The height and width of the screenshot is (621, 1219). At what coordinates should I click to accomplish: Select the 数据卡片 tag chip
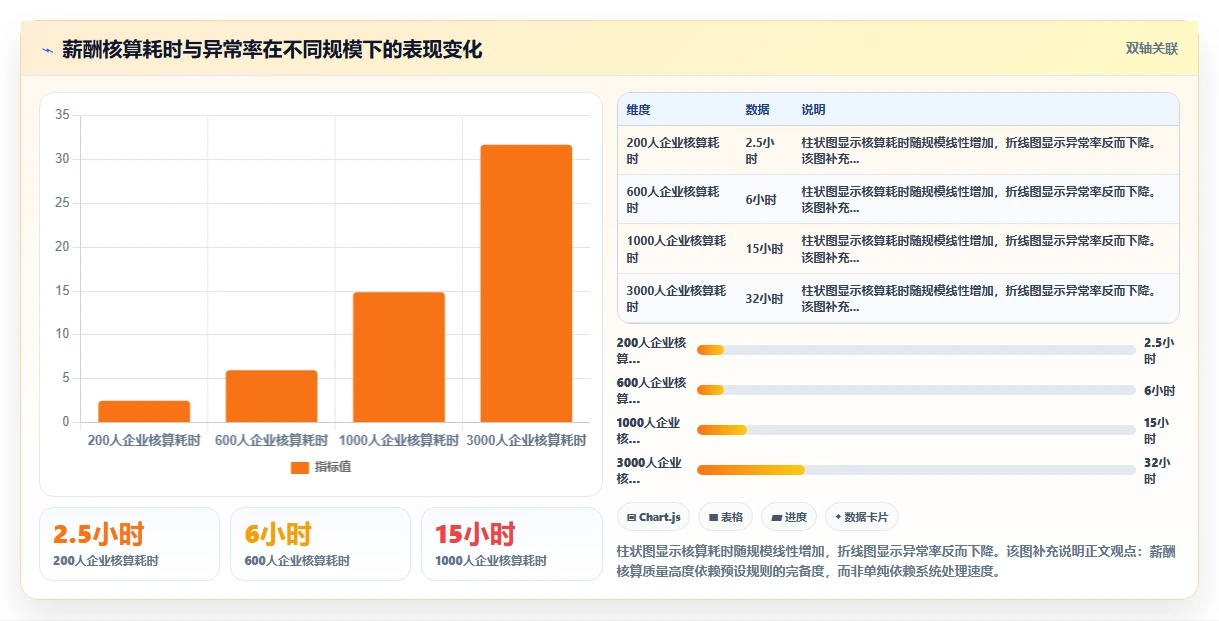coord(861,517)
